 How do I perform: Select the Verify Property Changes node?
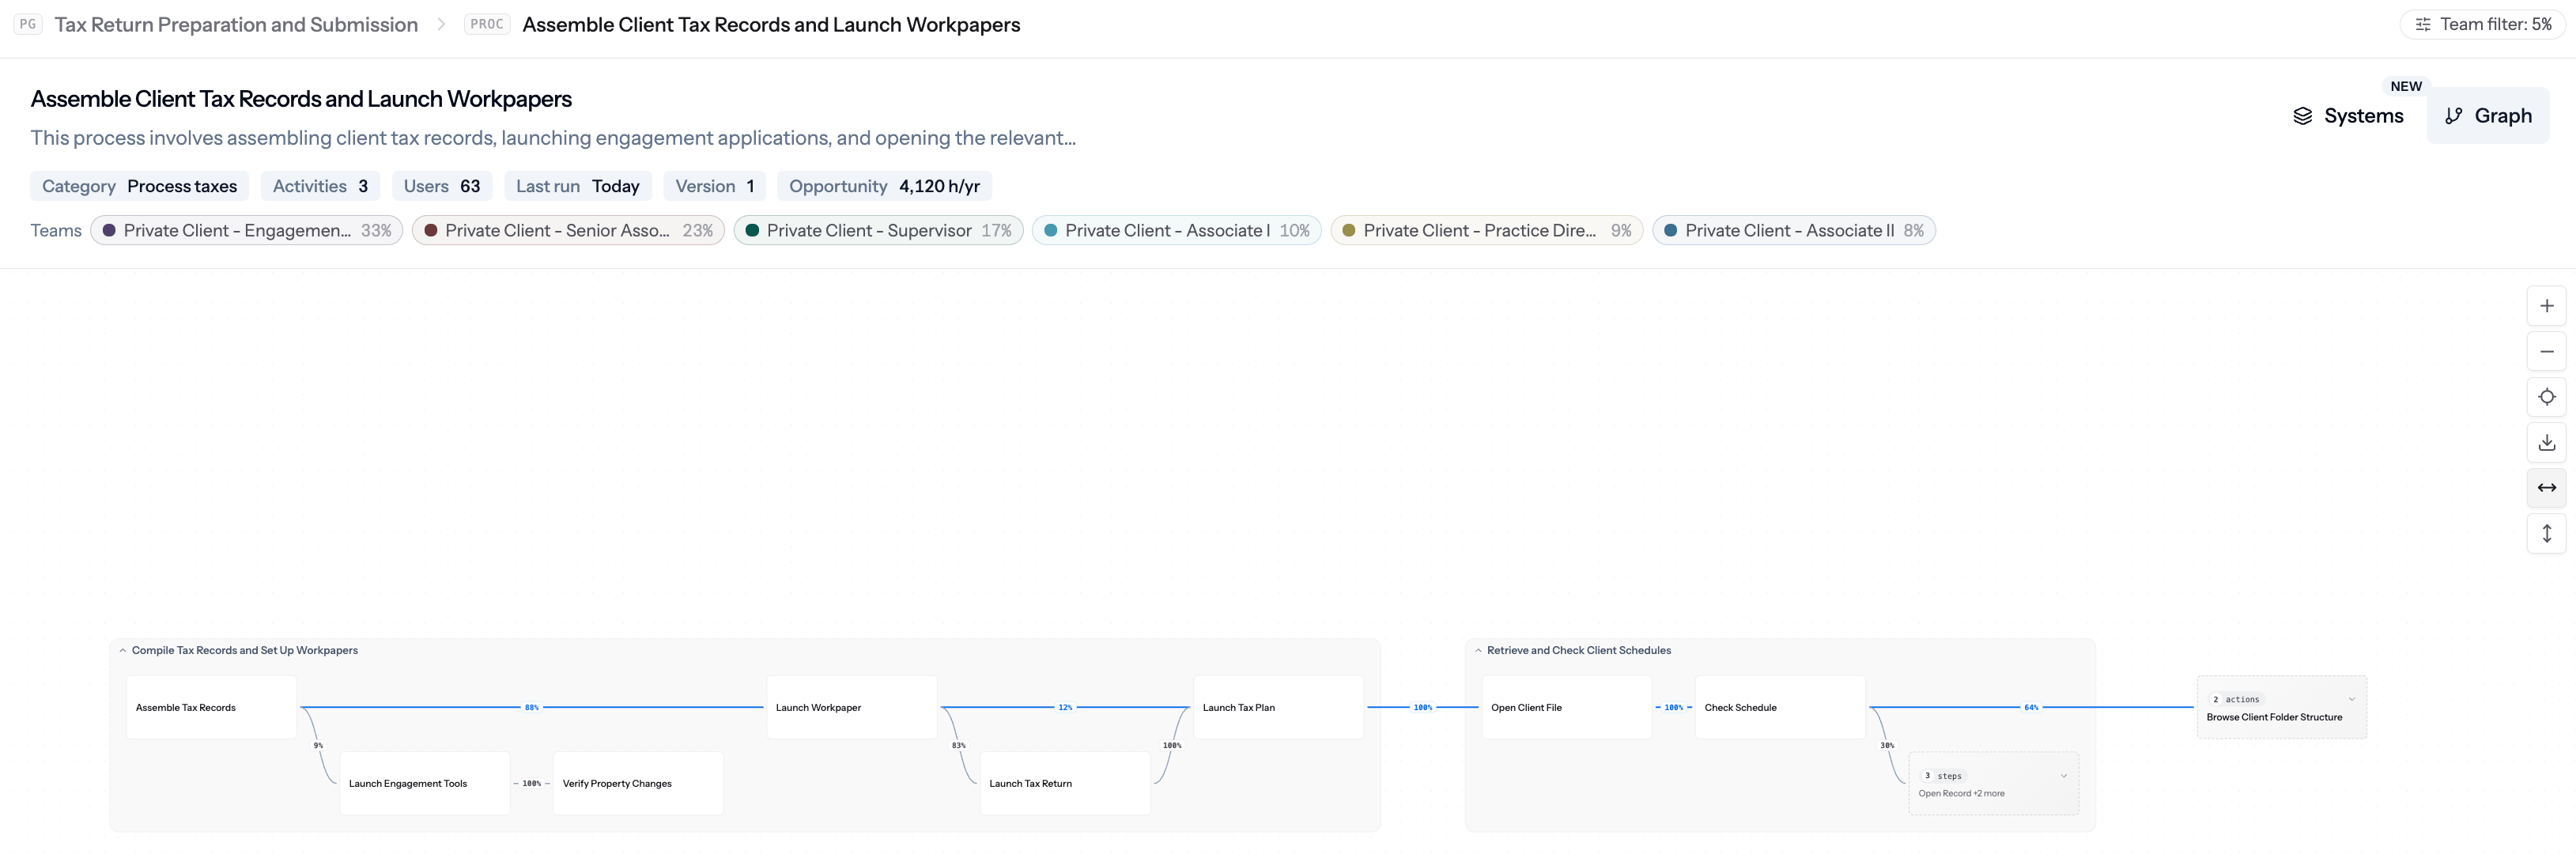coord(638,783)
